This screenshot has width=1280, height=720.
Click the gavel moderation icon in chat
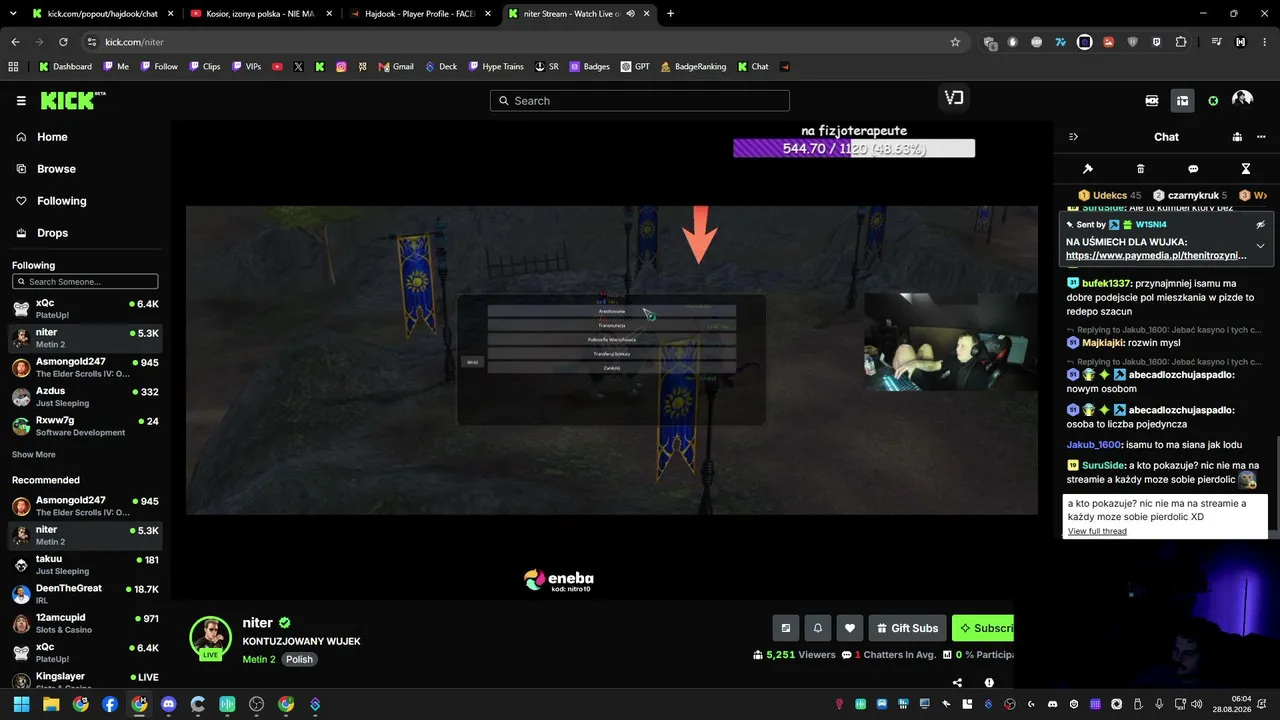[x=1088, y=169]
